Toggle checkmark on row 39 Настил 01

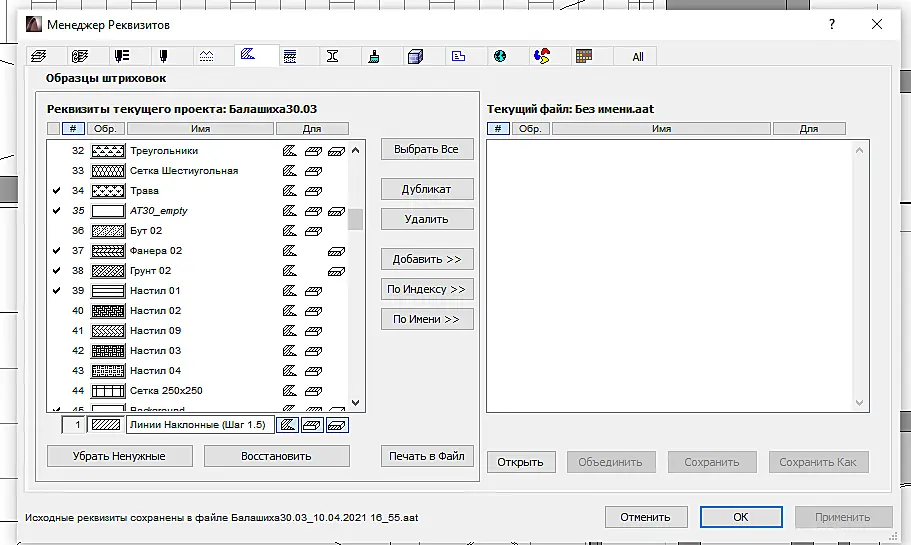point(56,291)
